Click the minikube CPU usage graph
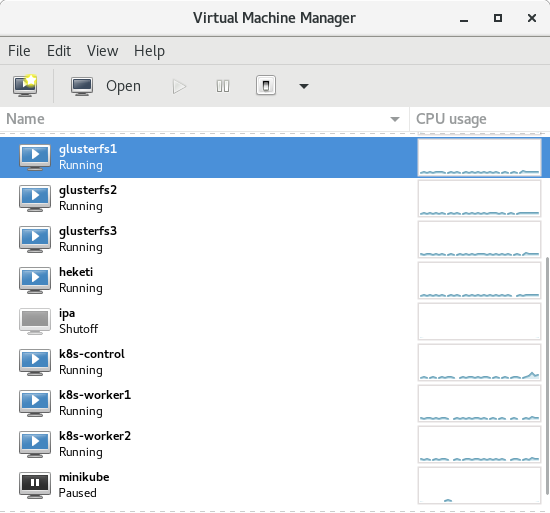The height and width of the screenshot is (513, 550). pos(479,485)
